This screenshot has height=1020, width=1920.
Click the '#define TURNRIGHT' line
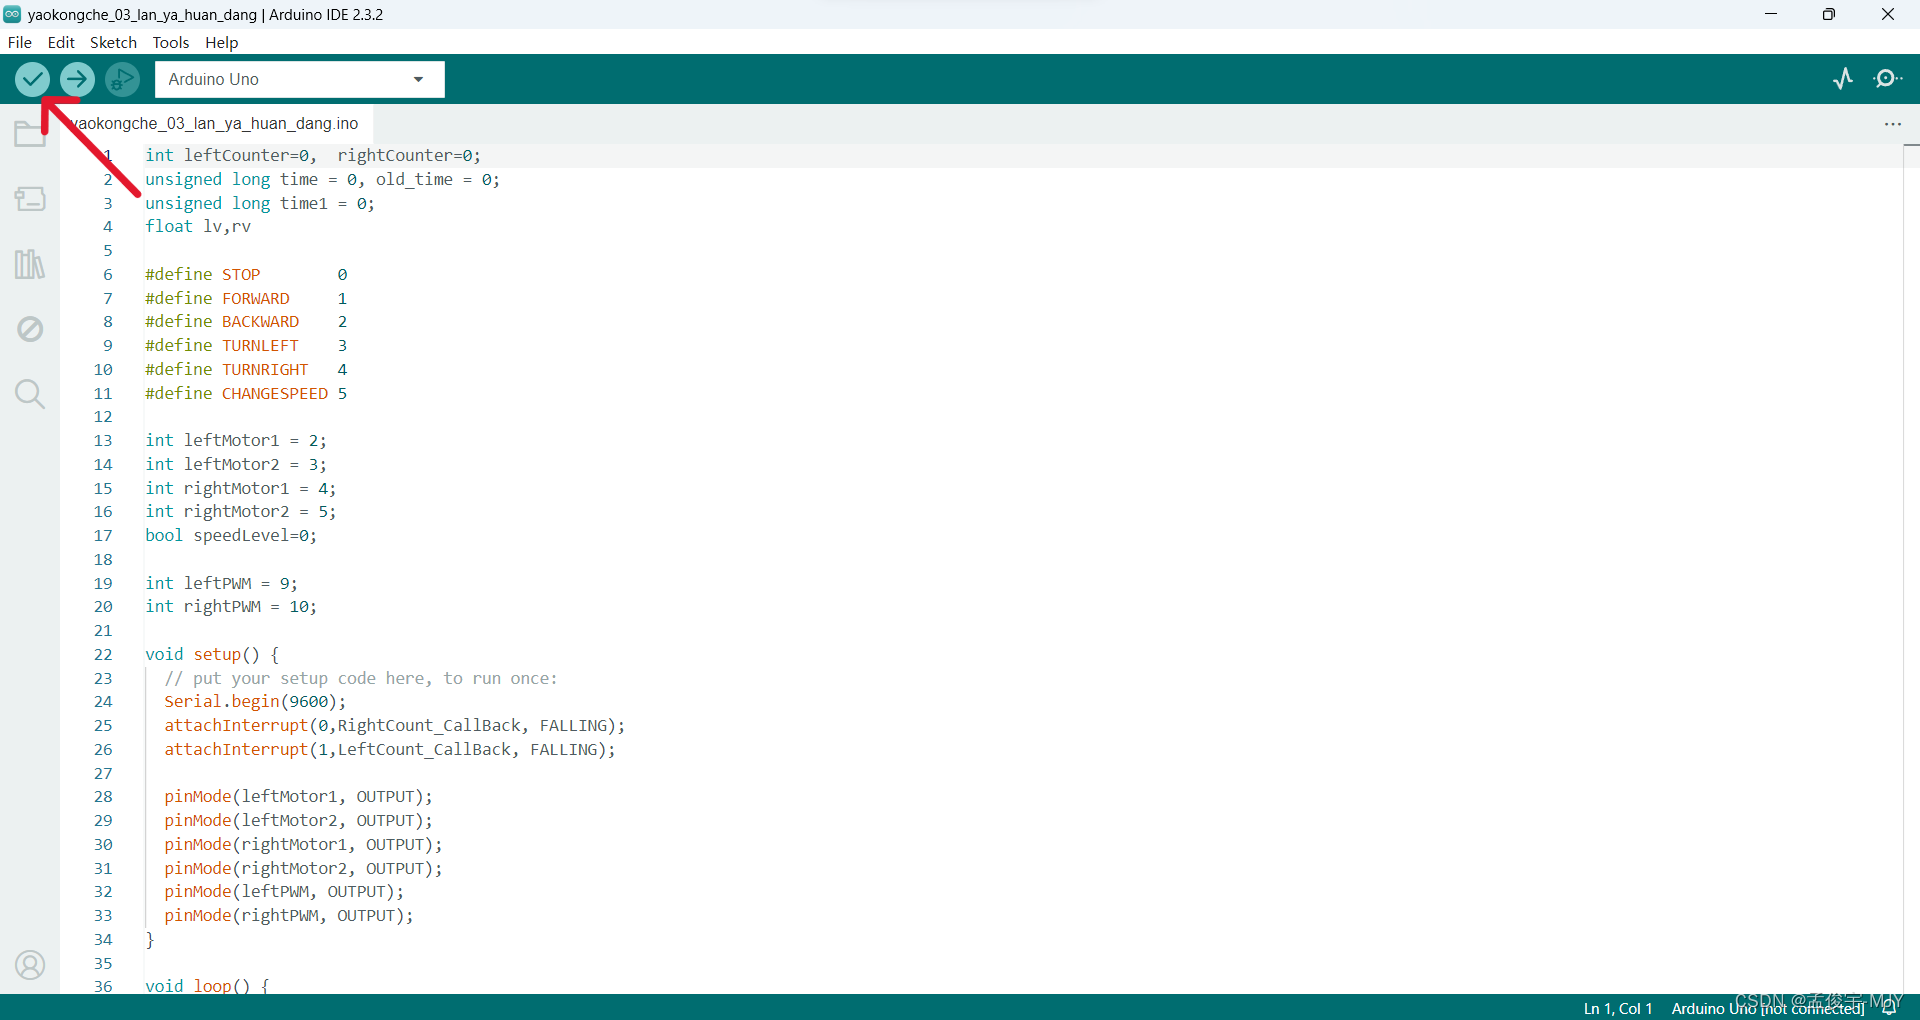pos(246,370)
